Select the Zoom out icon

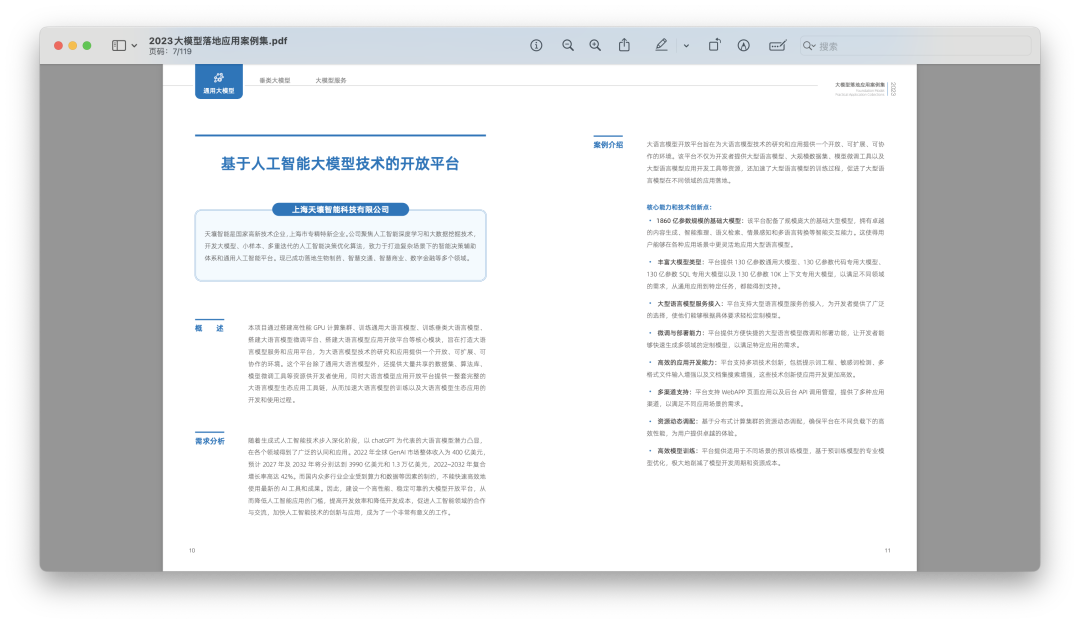[x=567, y=45]
